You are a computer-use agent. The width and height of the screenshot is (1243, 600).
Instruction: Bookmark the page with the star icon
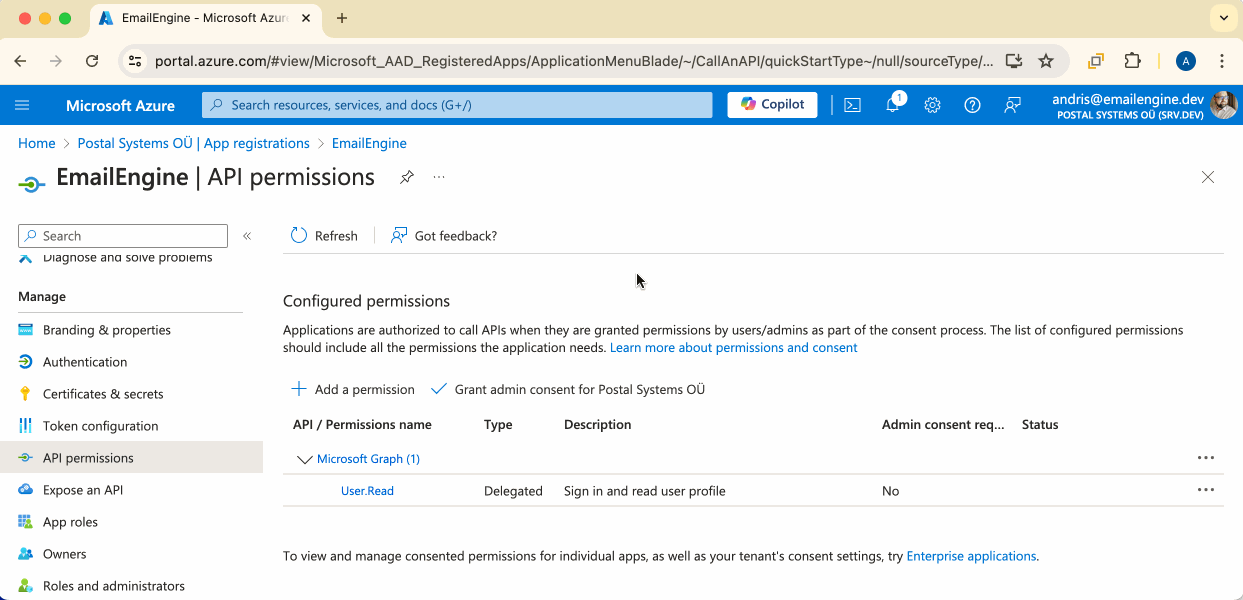coord(1046,61)
